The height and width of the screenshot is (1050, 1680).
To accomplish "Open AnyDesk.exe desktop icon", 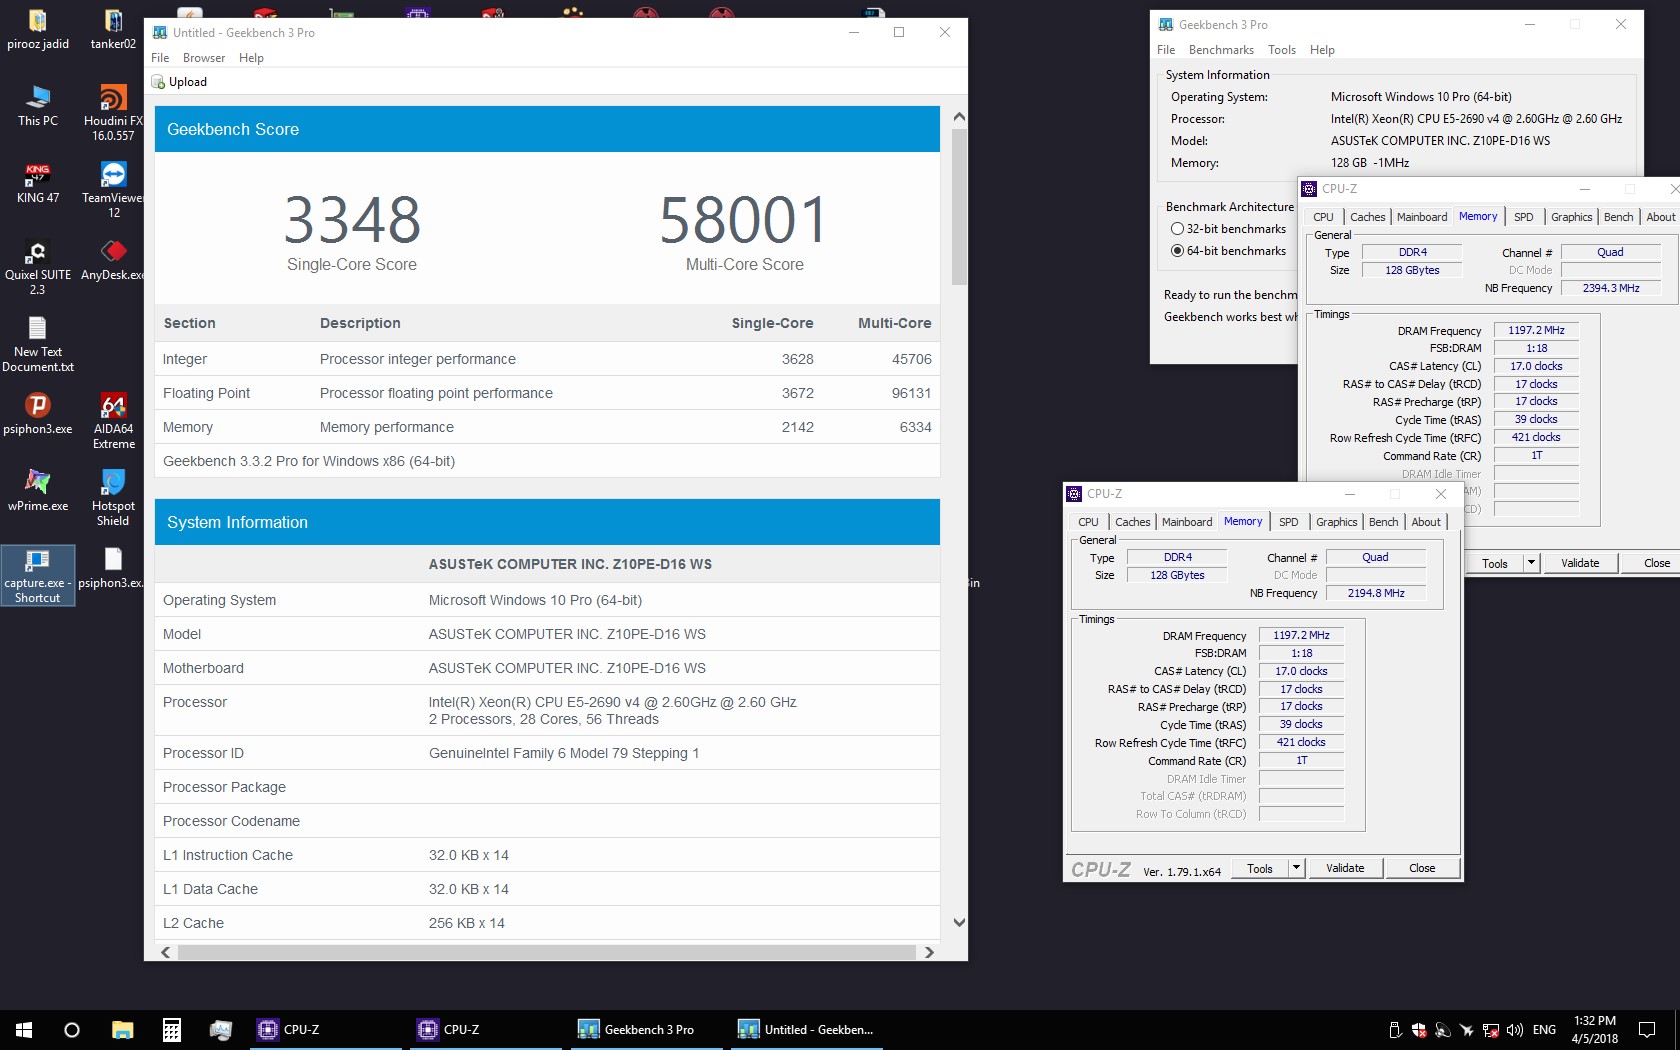I will (113, 260).
